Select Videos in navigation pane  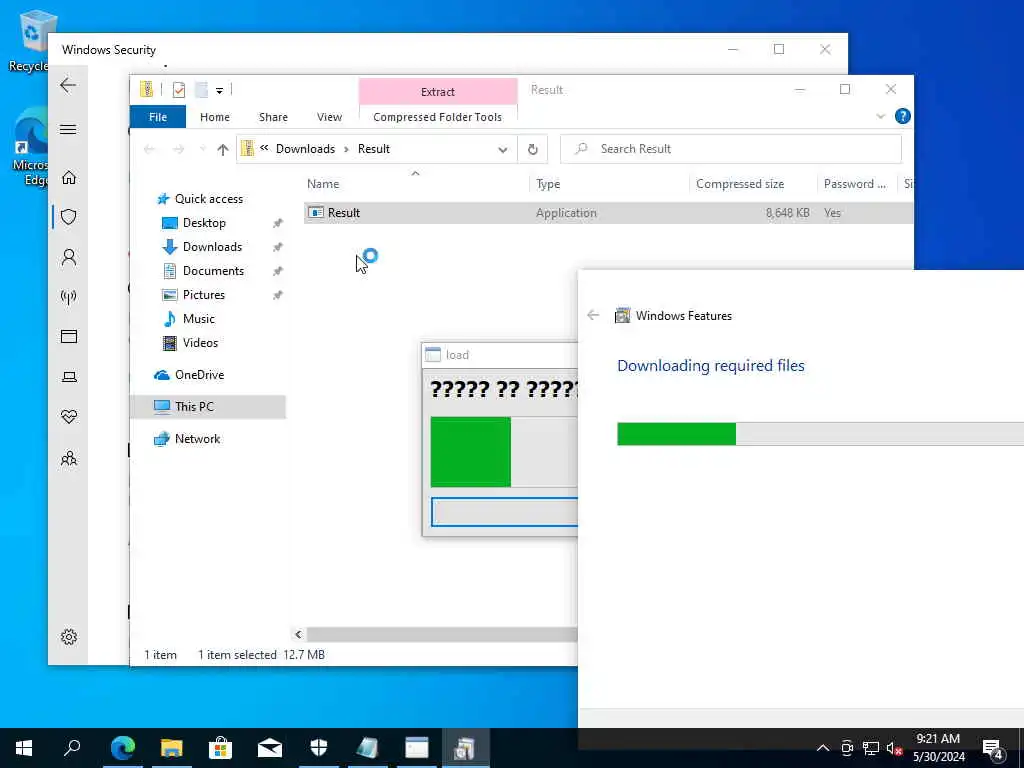pos(200,343)
